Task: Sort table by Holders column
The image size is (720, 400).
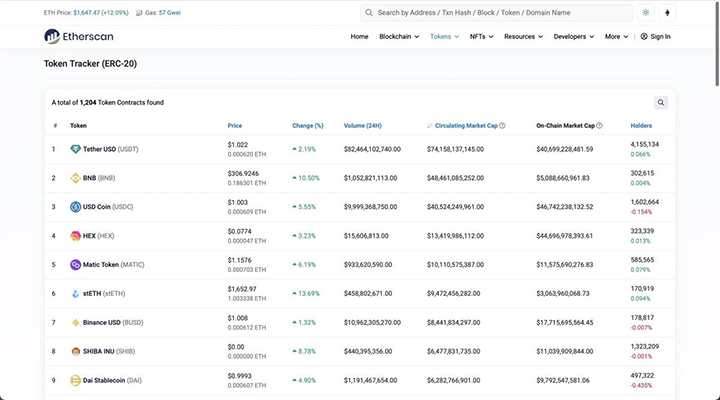Action: click(x=641, y=125)
